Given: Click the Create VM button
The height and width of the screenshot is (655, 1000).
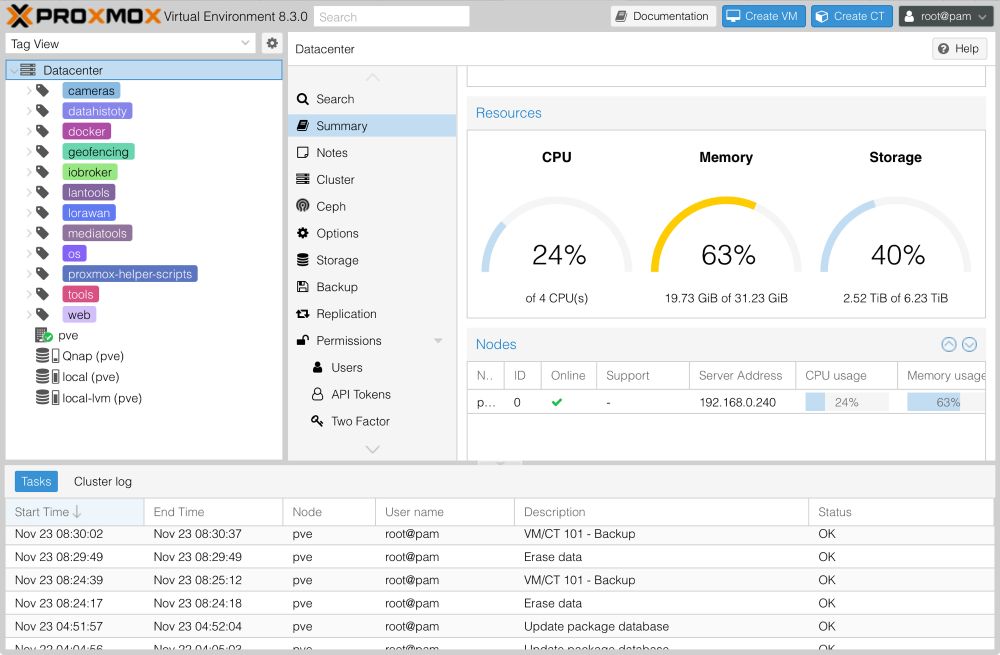Looking at the screenshot, I should pyautogui.click(x=763, y=16).
